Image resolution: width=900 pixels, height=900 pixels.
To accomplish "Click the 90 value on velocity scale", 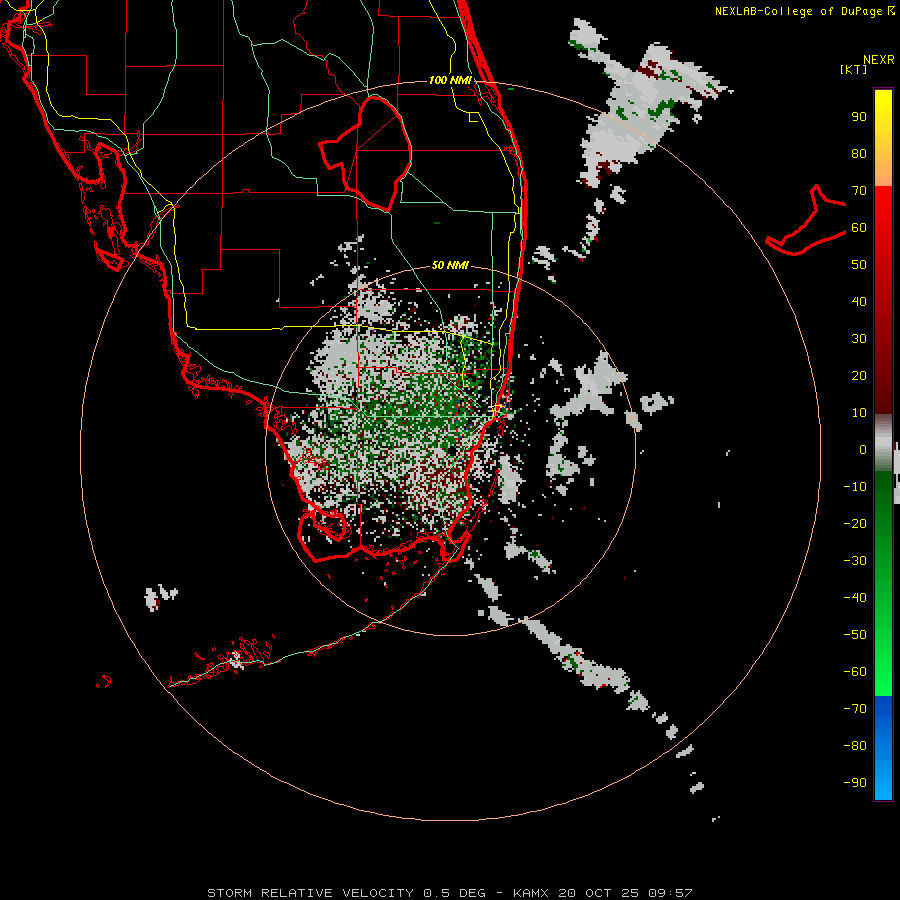I will tap(859, 117).
